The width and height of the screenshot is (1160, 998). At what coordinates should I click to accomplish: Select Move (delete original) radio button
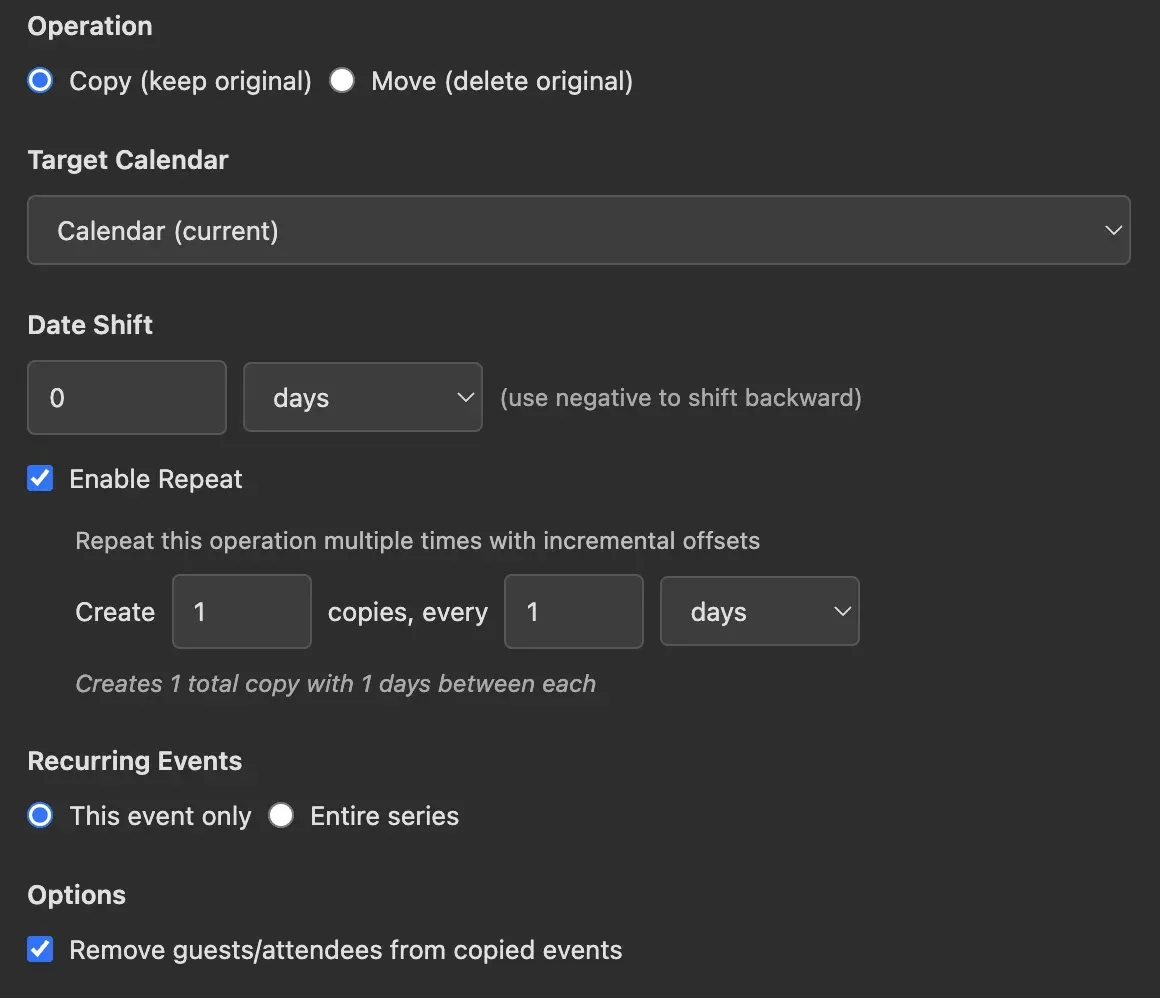(342, 80)
